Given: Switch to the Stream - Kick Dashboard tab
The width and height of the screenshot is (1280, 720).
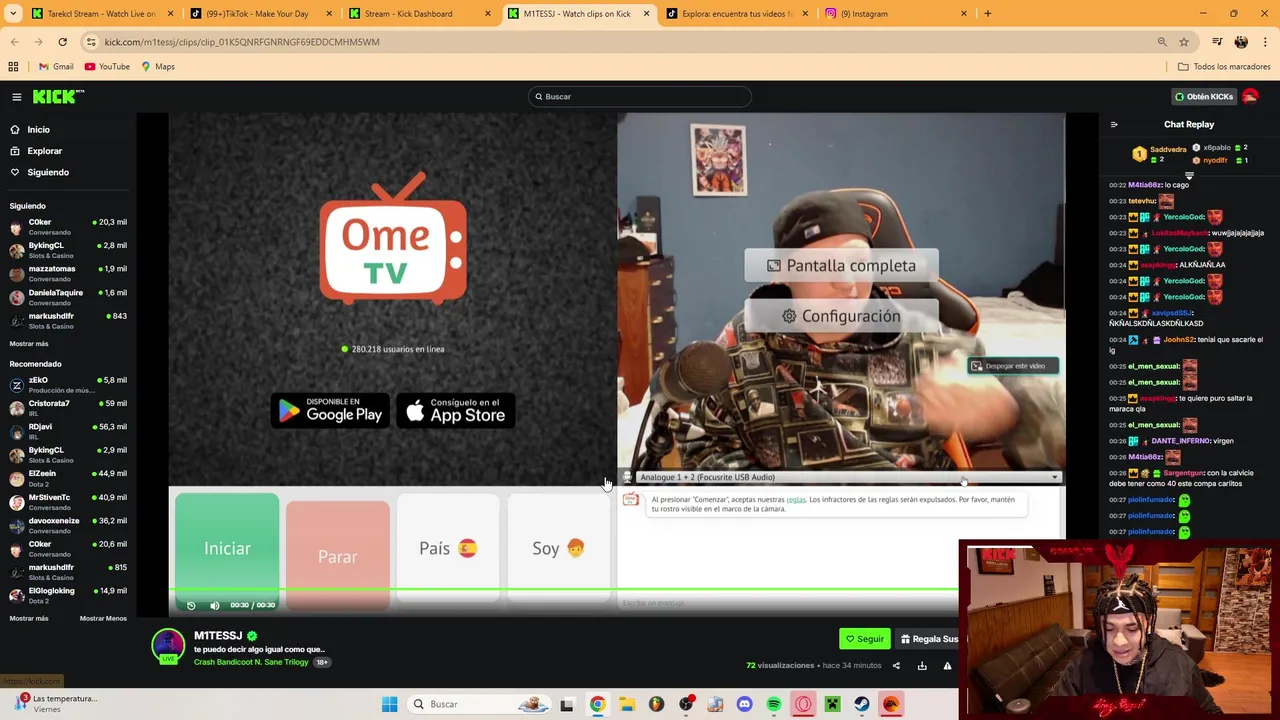Looking at the screenshot, I should pyautogui.click(x=419, y=14).
